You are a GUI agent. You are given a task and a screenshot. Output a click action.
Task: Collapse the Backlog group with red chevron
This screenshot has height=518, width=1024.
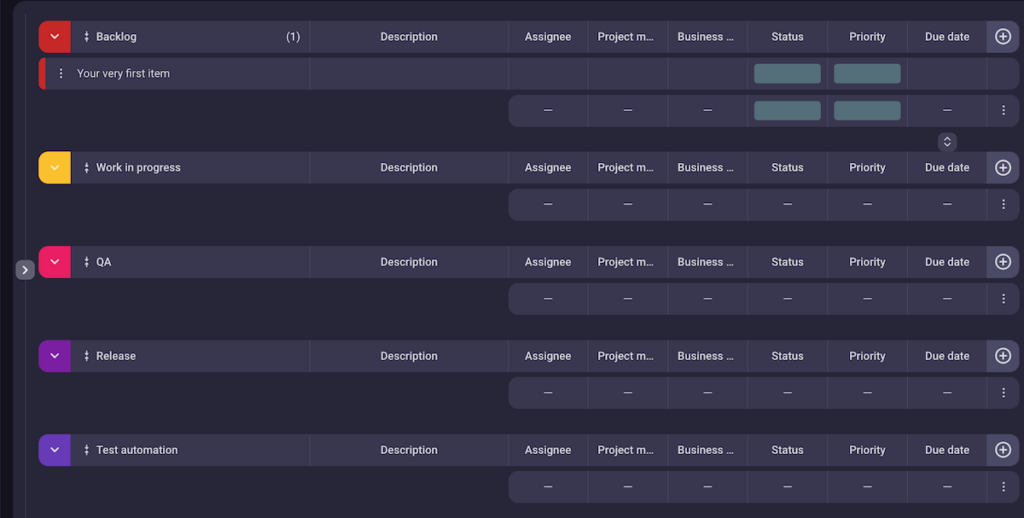point(55,37)
